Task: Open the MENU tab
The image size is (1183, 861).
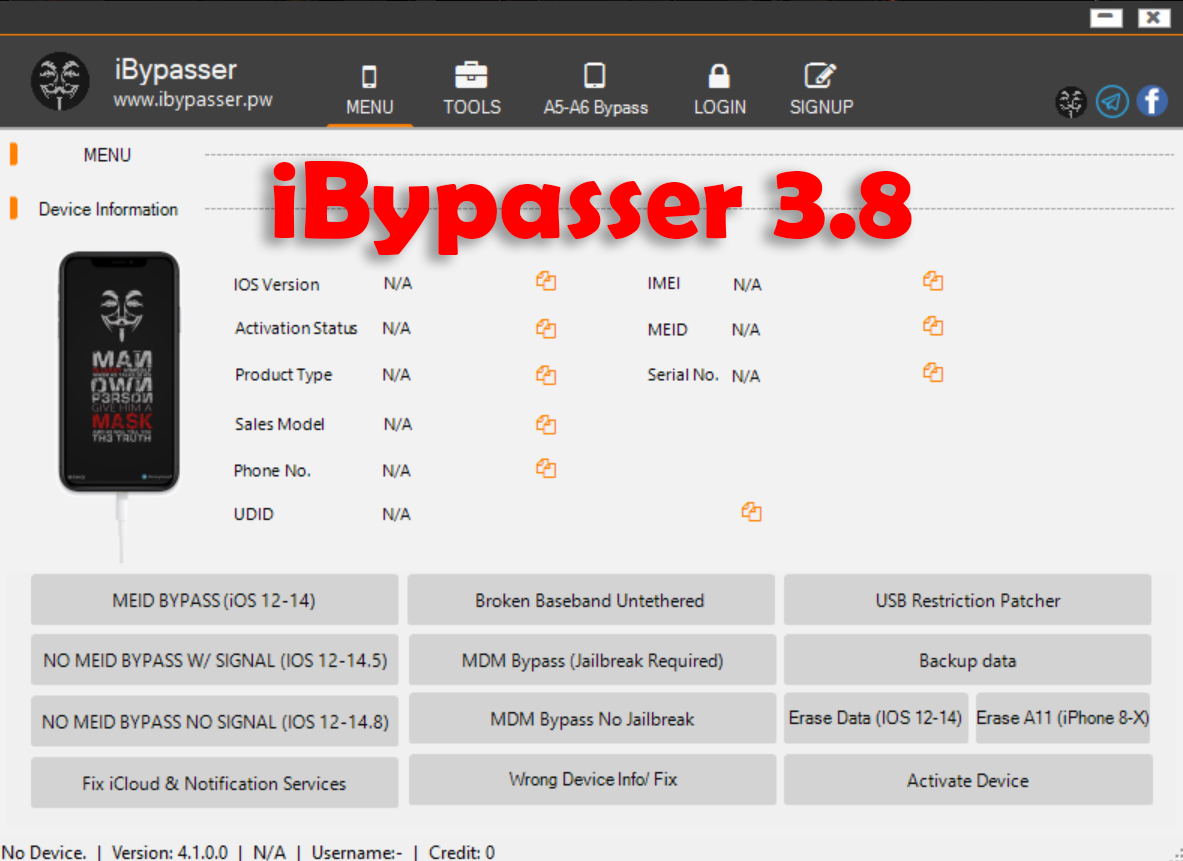Action: coord(370,91)
